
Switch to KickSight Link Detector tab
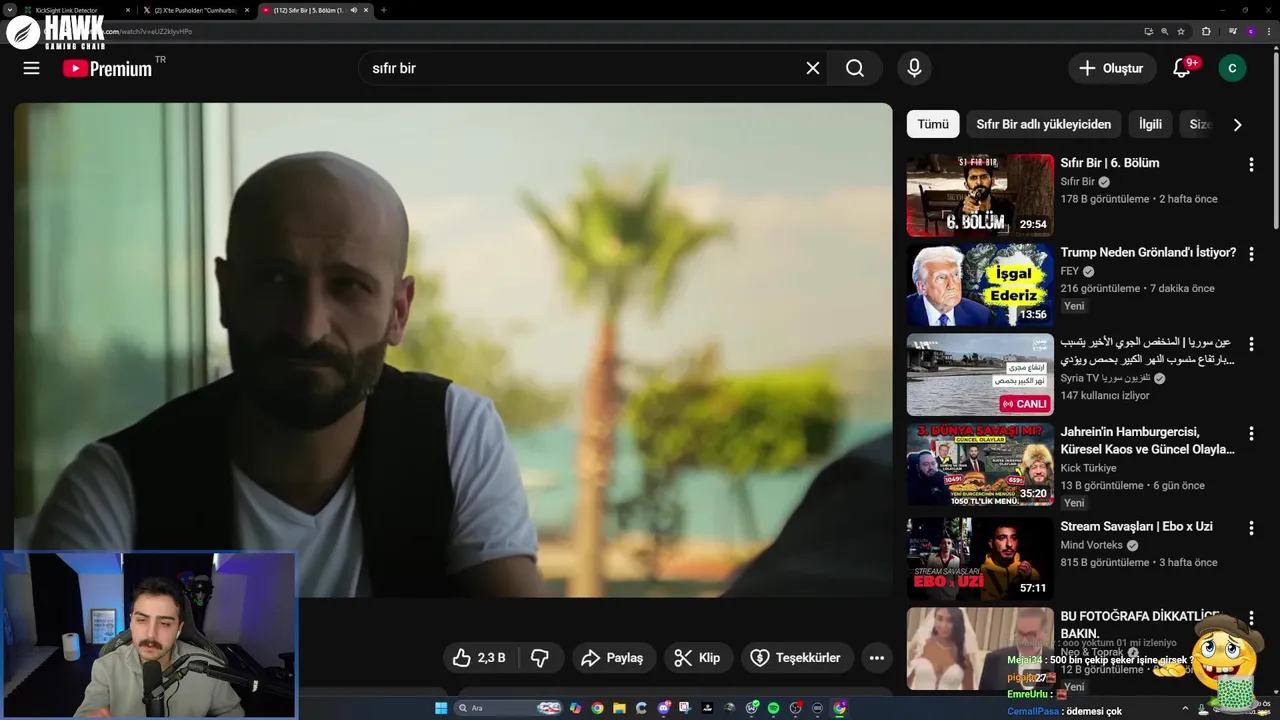coord(75,10)
